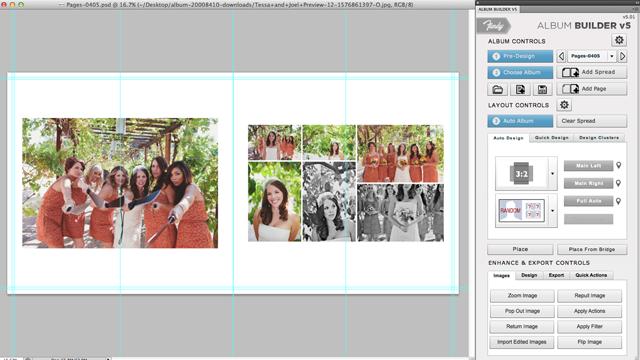The height and width of the screenshot is (360, 640).
Task: Click the Add Page button
Action: tap(591, 89)
